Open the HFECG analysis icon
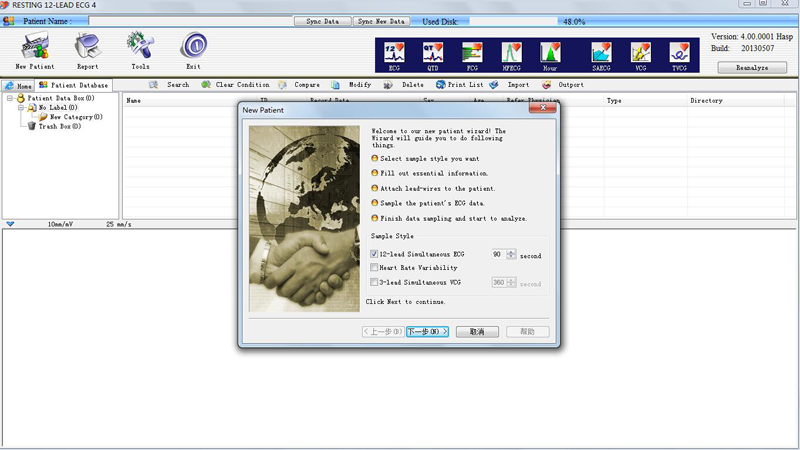 click(511, 53)
